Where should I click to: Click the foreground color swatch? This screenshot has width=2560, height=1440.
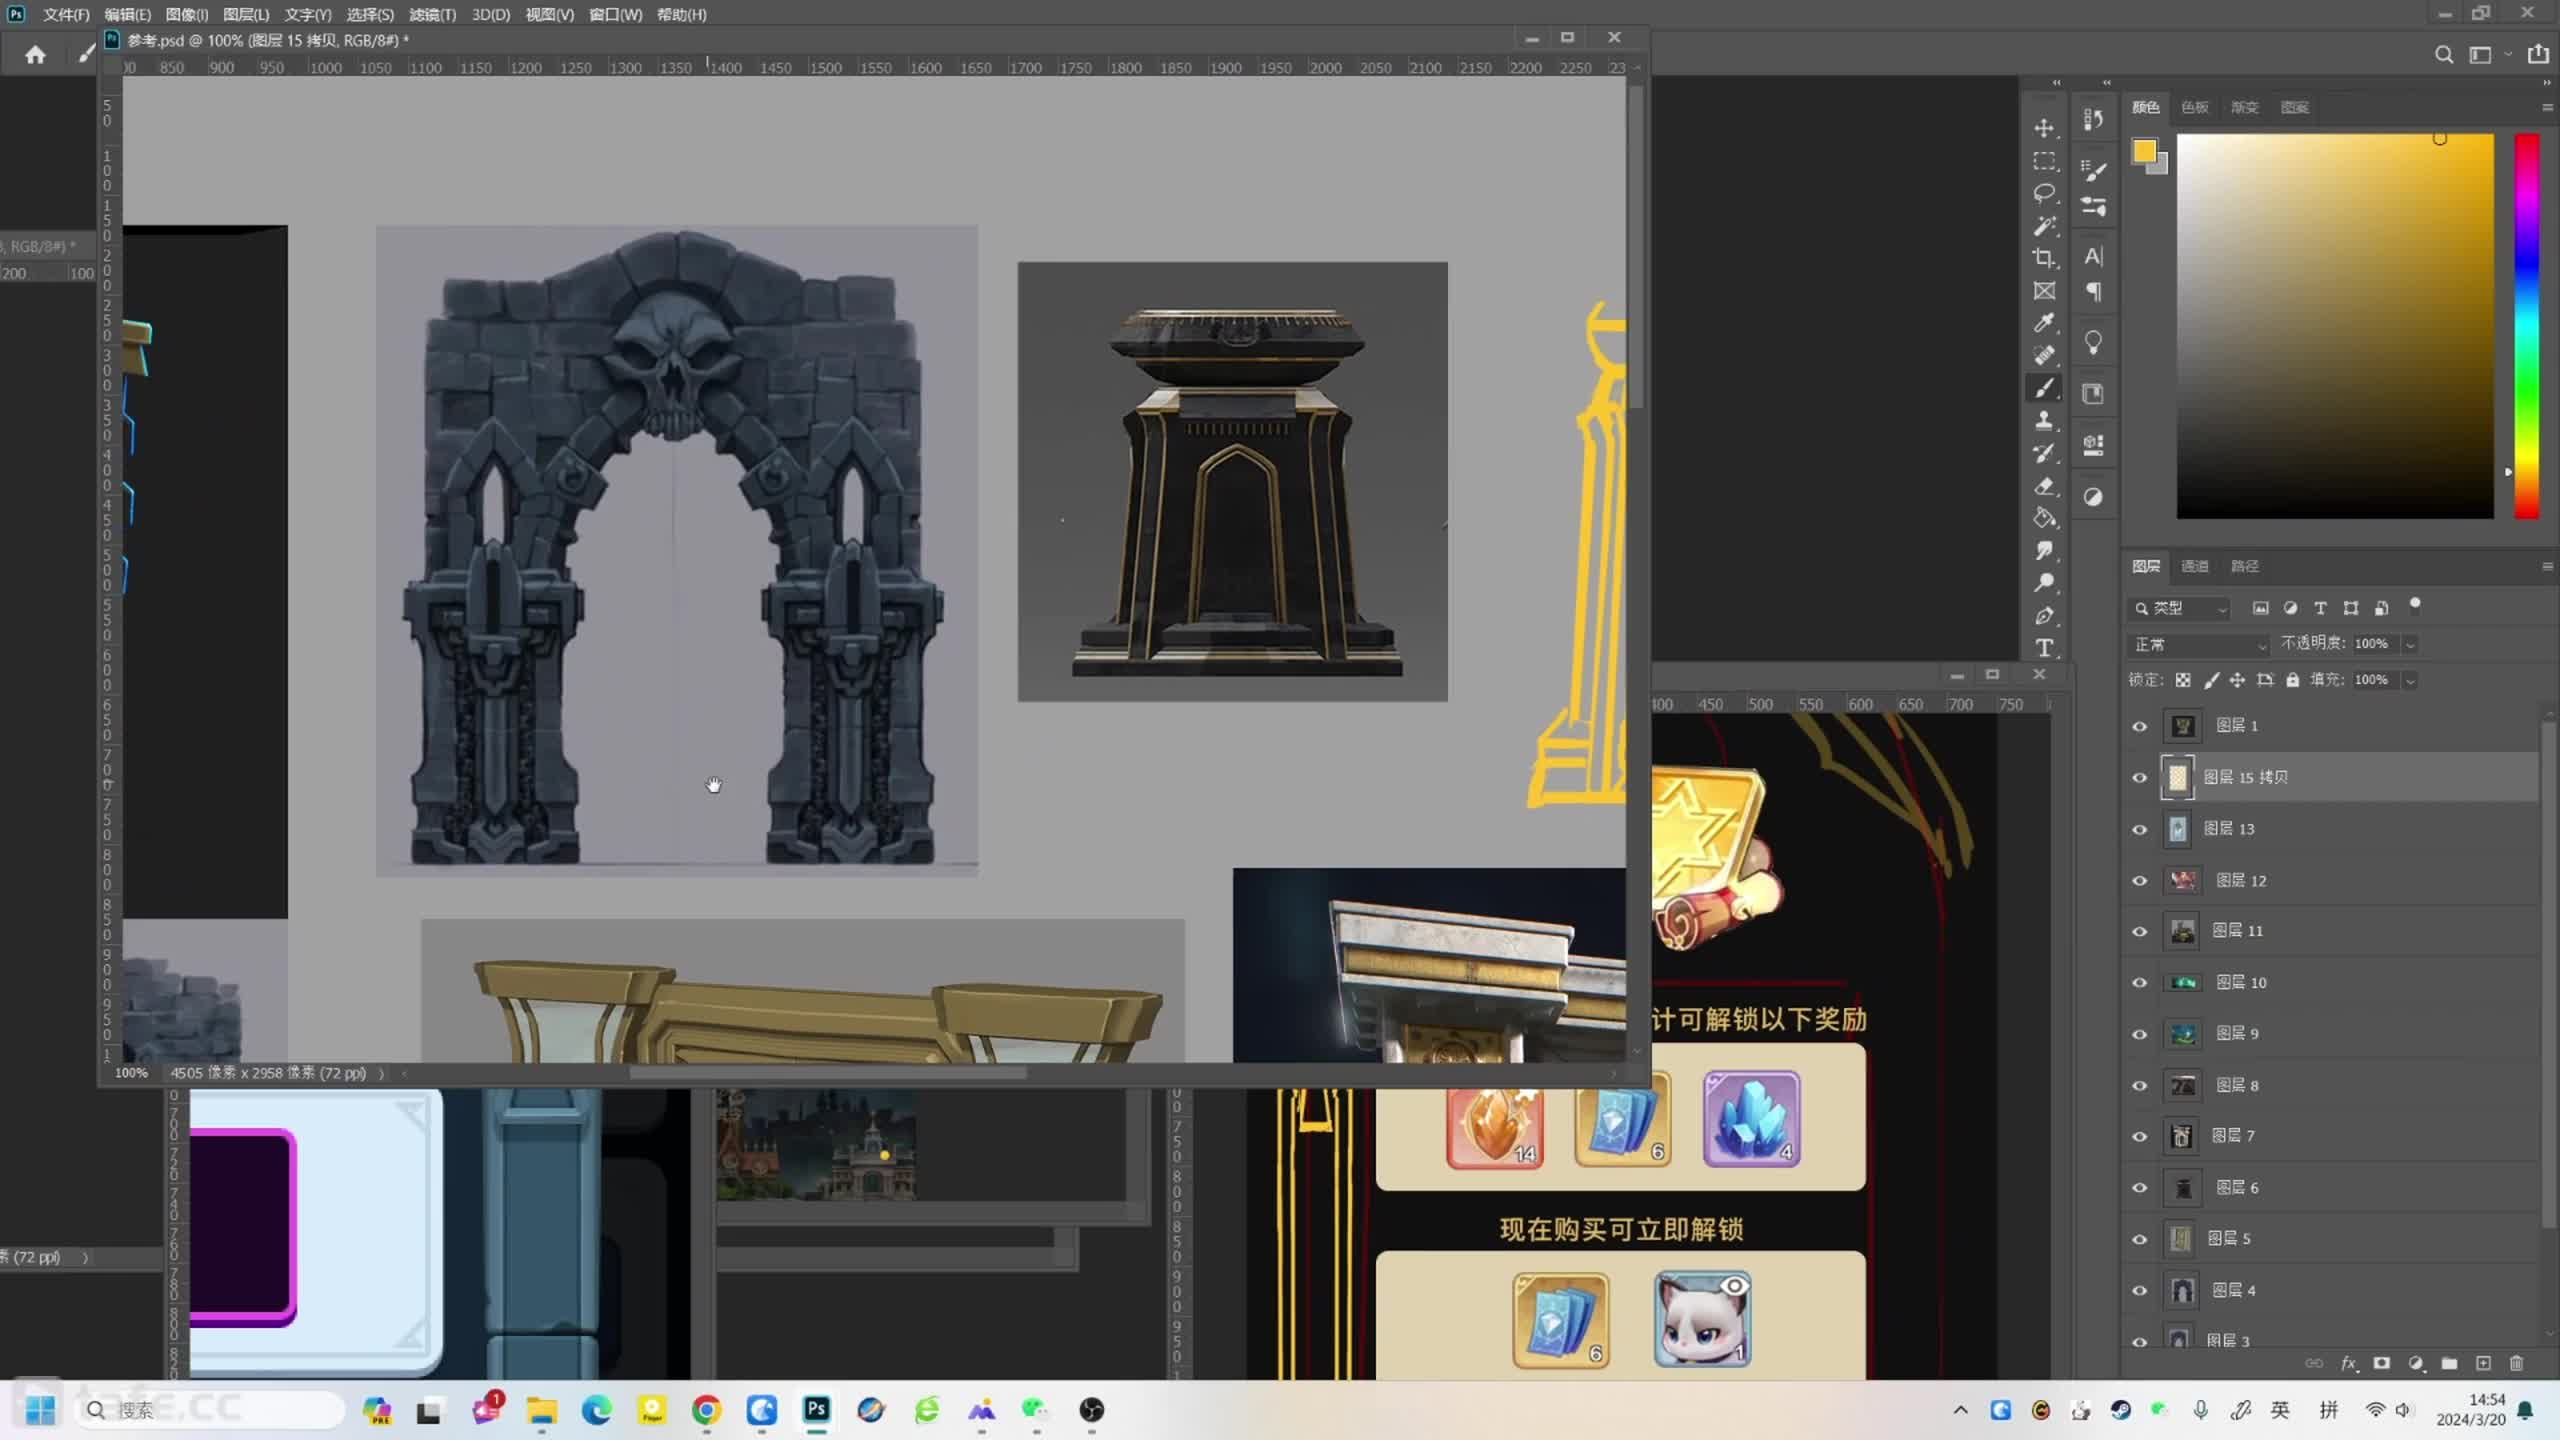tap(2143, 151)
